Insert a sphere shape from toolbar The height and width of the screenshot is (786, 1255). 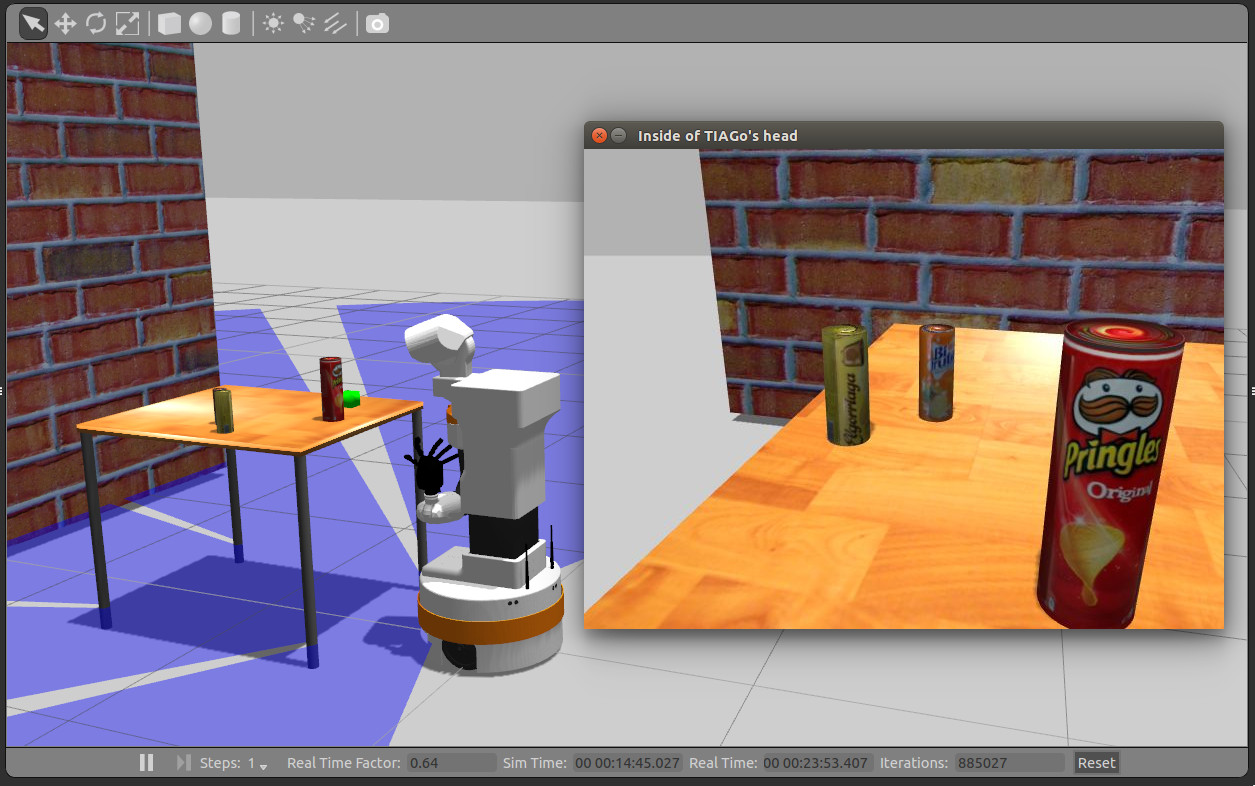point(200,23)
